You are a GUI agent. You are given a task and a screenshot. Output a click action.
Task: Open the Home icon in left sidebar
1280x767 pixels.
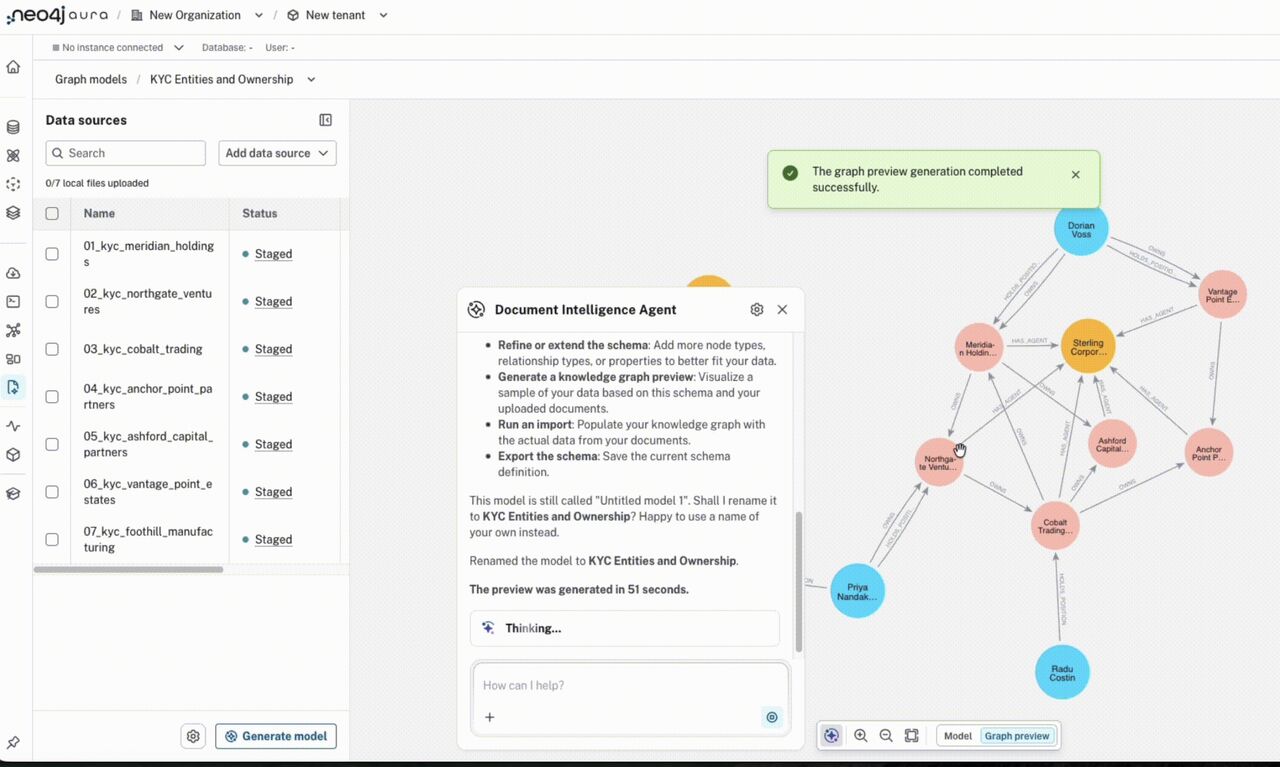13,67
